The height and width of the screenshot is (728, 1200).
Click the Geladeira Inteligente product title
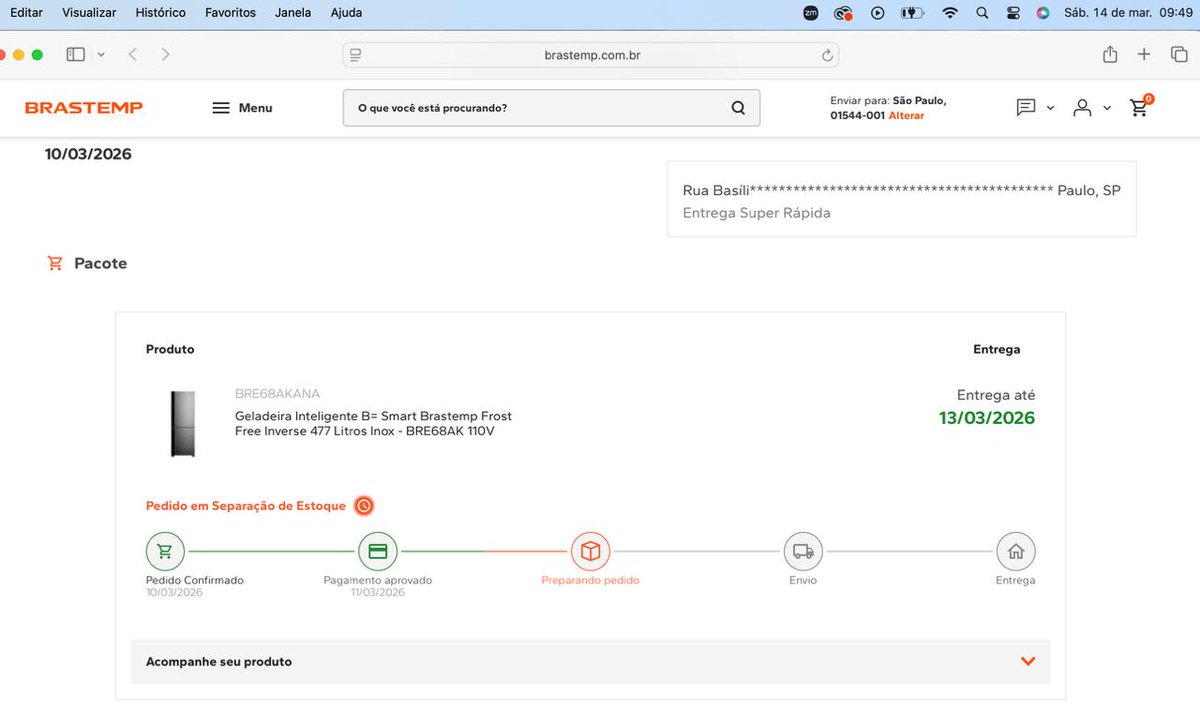pos(373,424)
